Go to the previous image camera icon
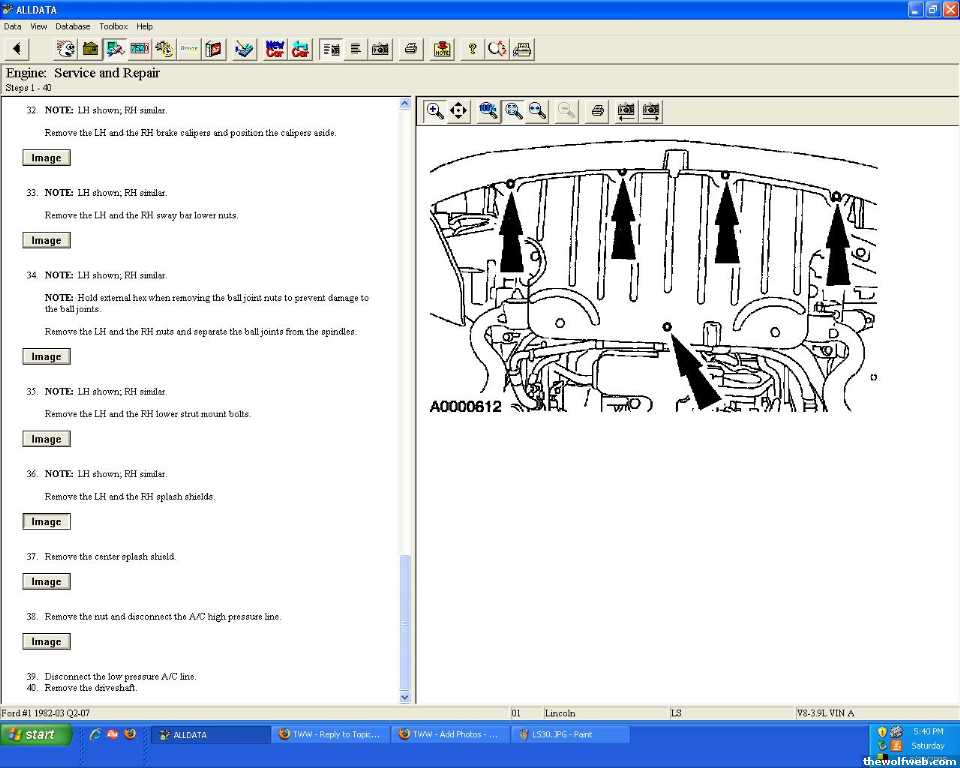 pyautogui.click(x=626, y=111)
